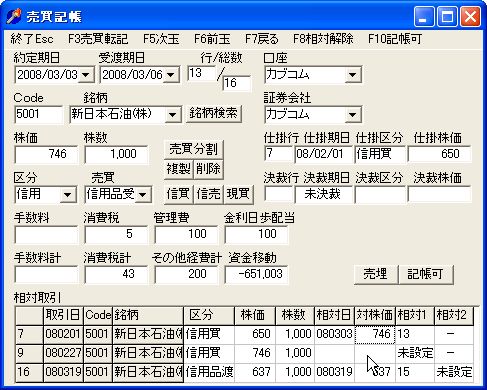Click the empty 手数料計 field
487x390 pixels.
coord(46,275)
